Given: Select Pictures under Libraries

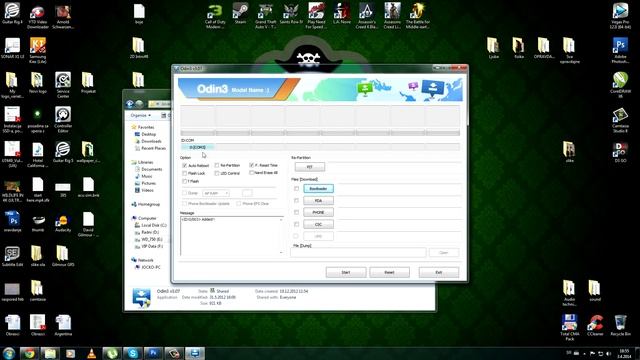Looking at the screenshot, I should tap(148, 183).
